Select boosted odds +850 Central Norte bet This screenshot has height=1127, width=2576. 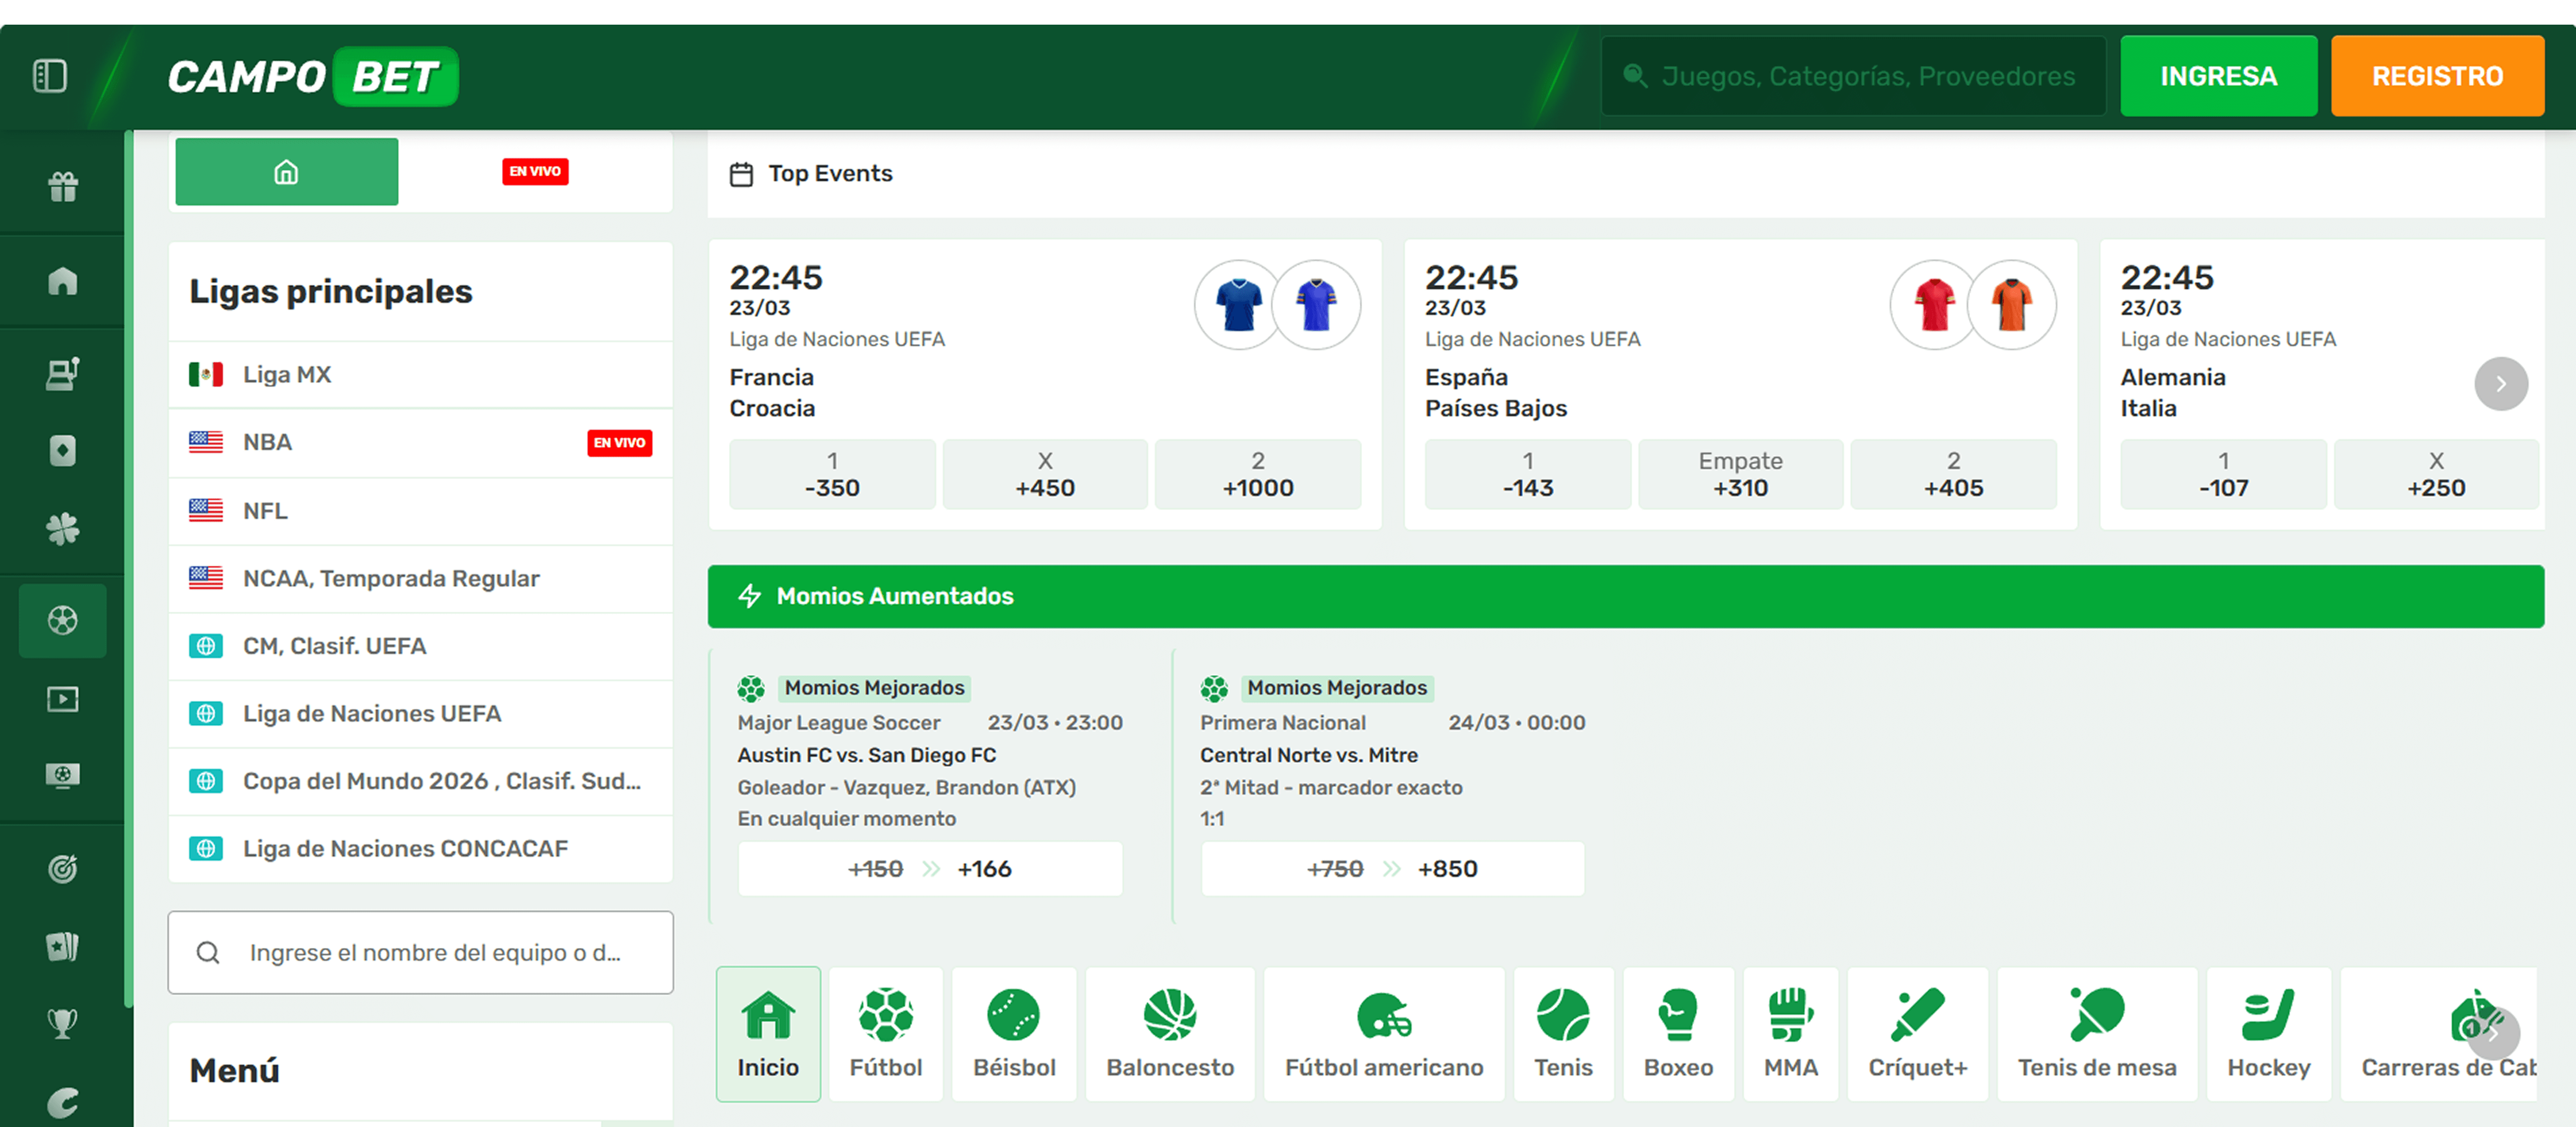[1392, 869]
